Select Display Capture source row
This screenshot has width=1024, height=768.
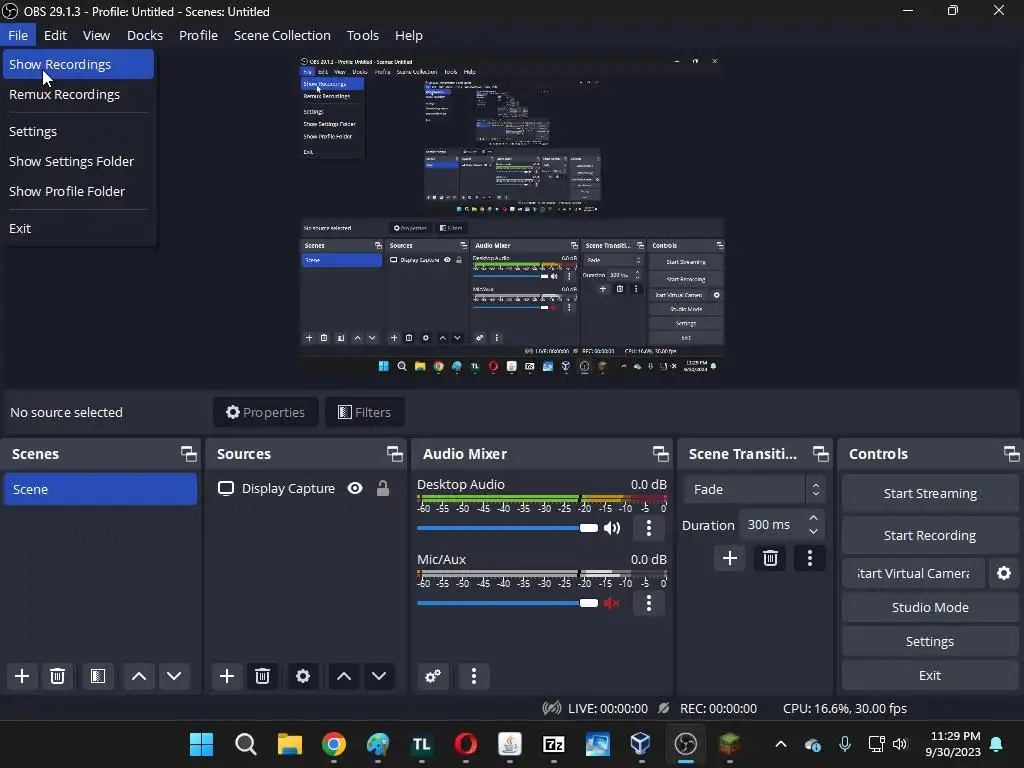(x=306, y=488)
